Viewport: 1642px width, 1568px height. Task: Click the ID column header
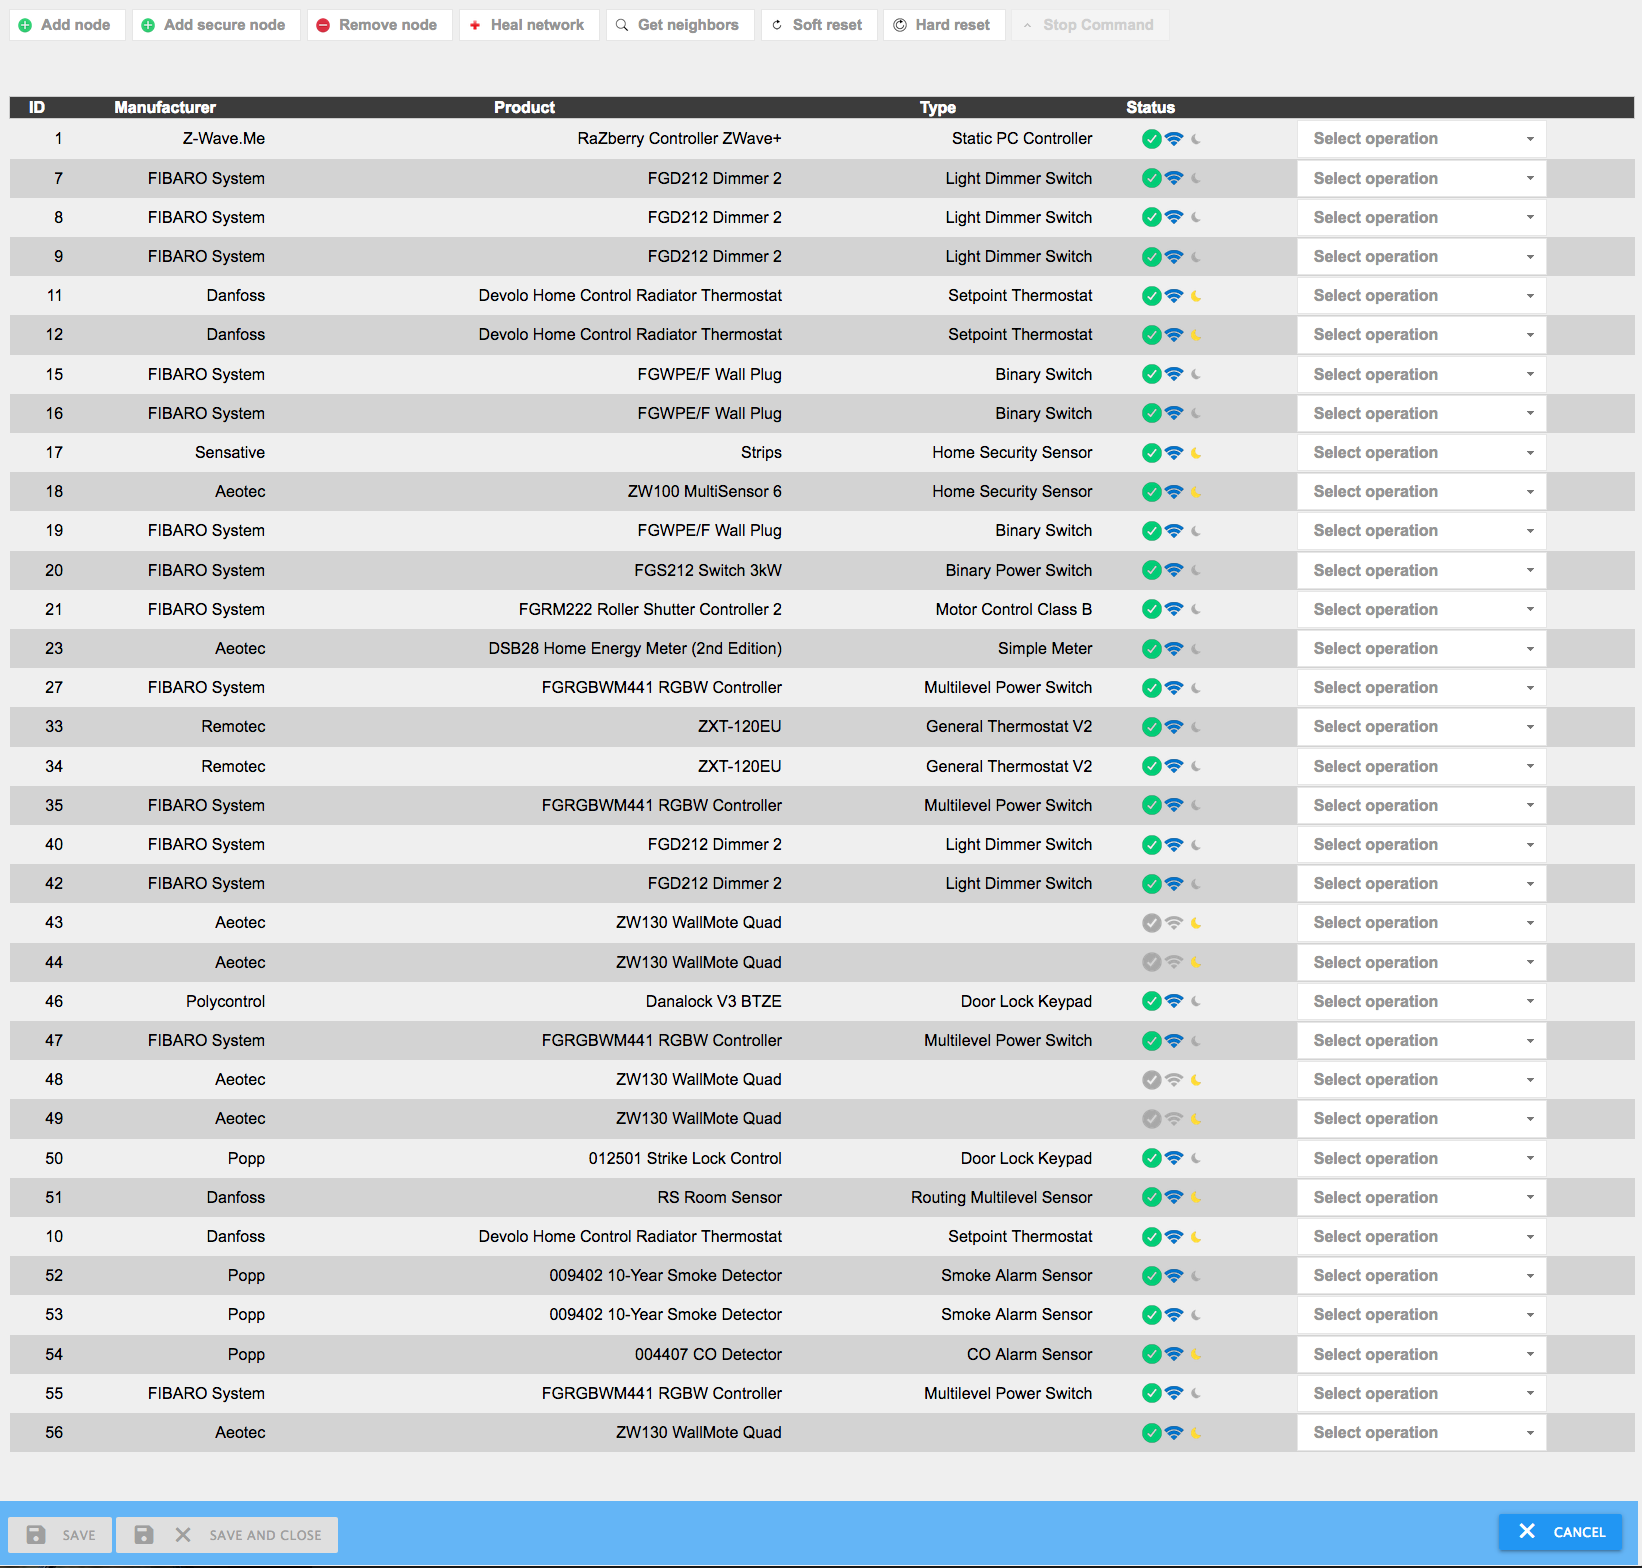(x=37, y=107)
